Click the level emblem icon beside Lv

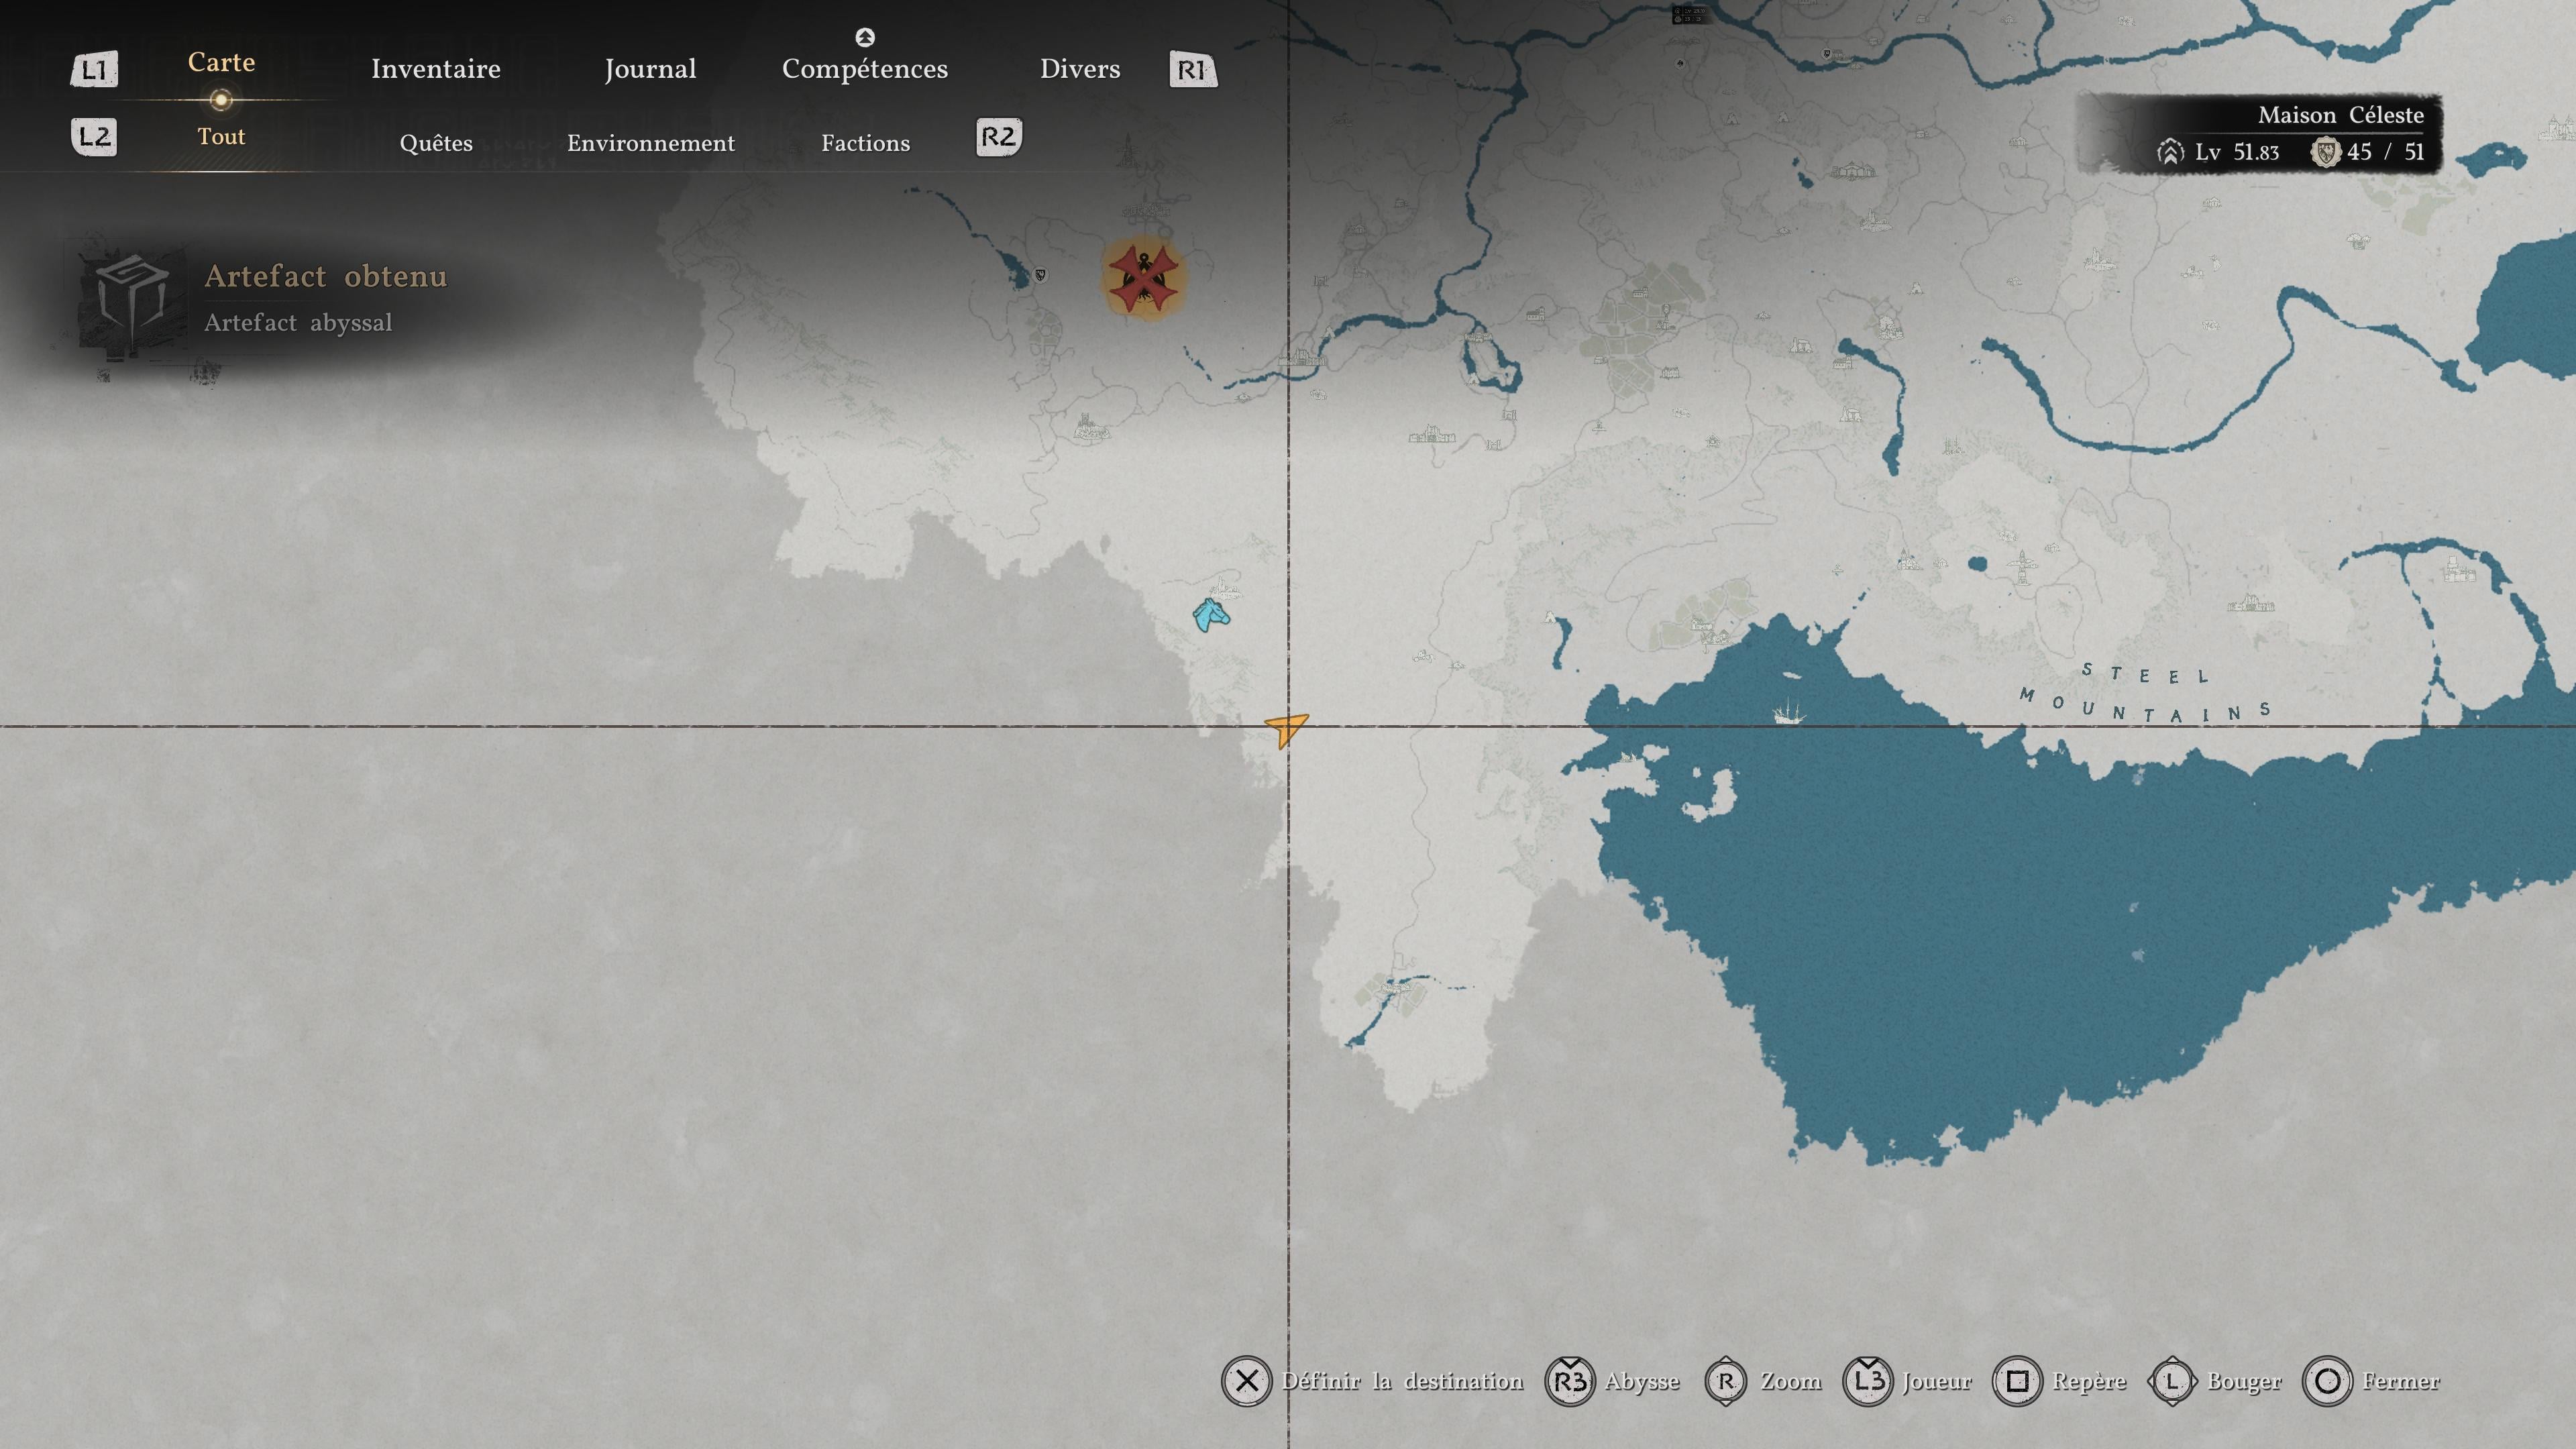2170,152
